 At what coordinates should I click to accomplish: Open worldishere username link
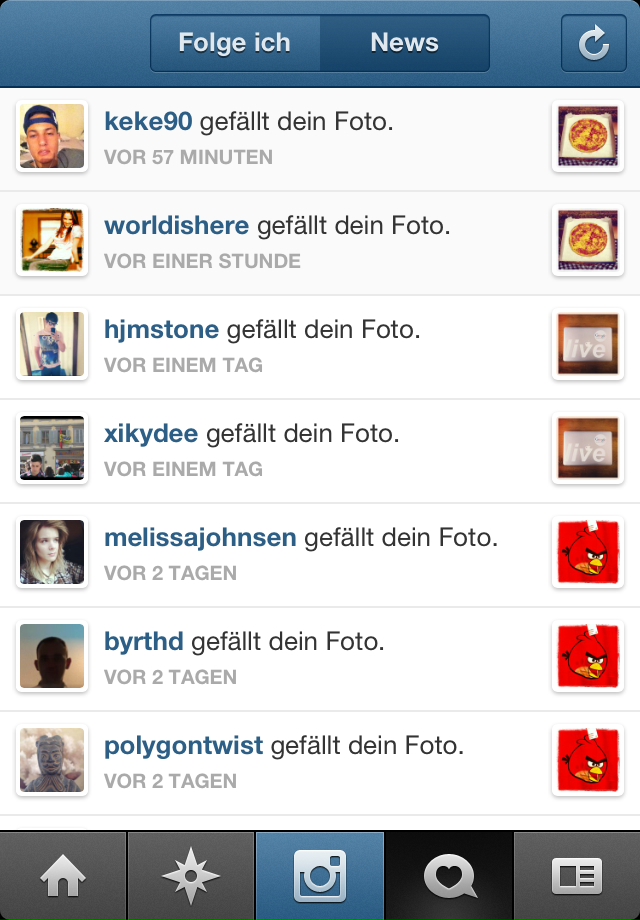tap(177, 225)
